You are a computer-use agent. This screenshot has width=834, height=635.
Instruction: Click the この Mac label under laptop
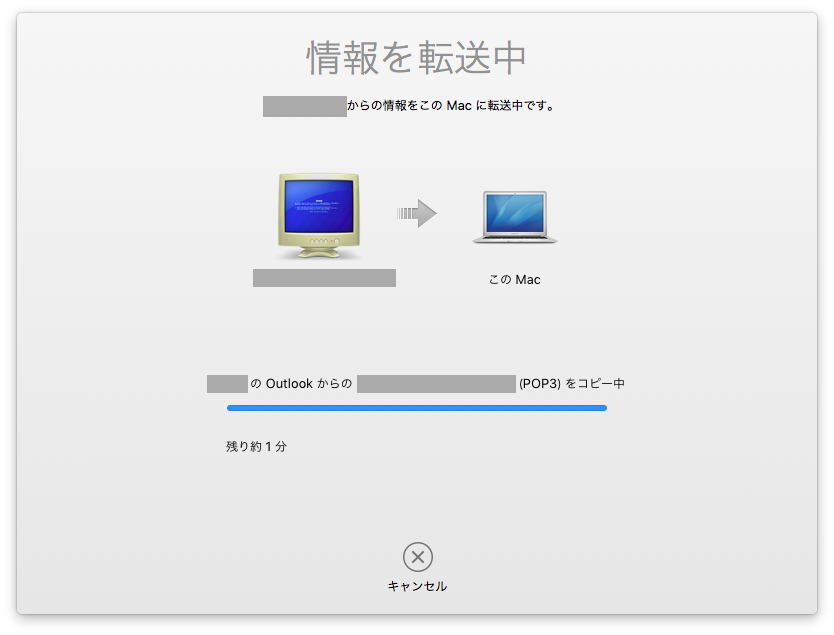click(x=515, y=279)
